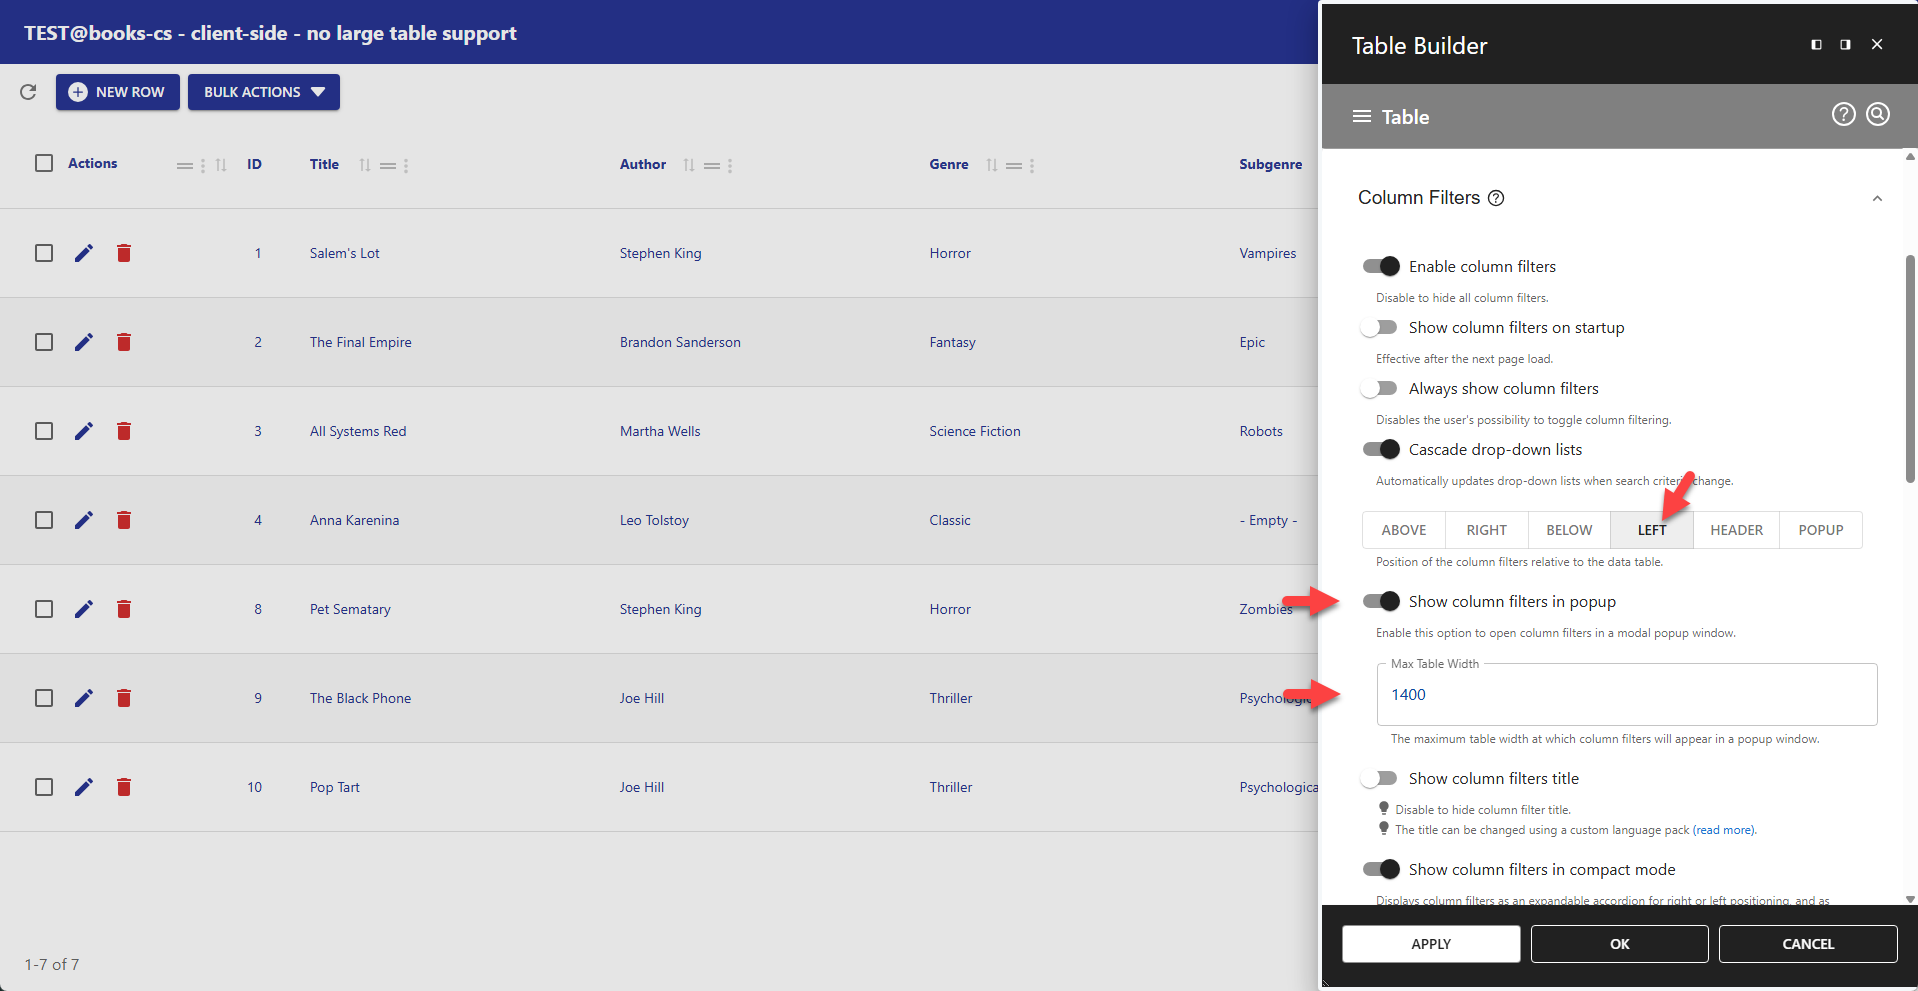Dock Table Builder panel to right
1918x991 pixels.
coord(1845,44)
